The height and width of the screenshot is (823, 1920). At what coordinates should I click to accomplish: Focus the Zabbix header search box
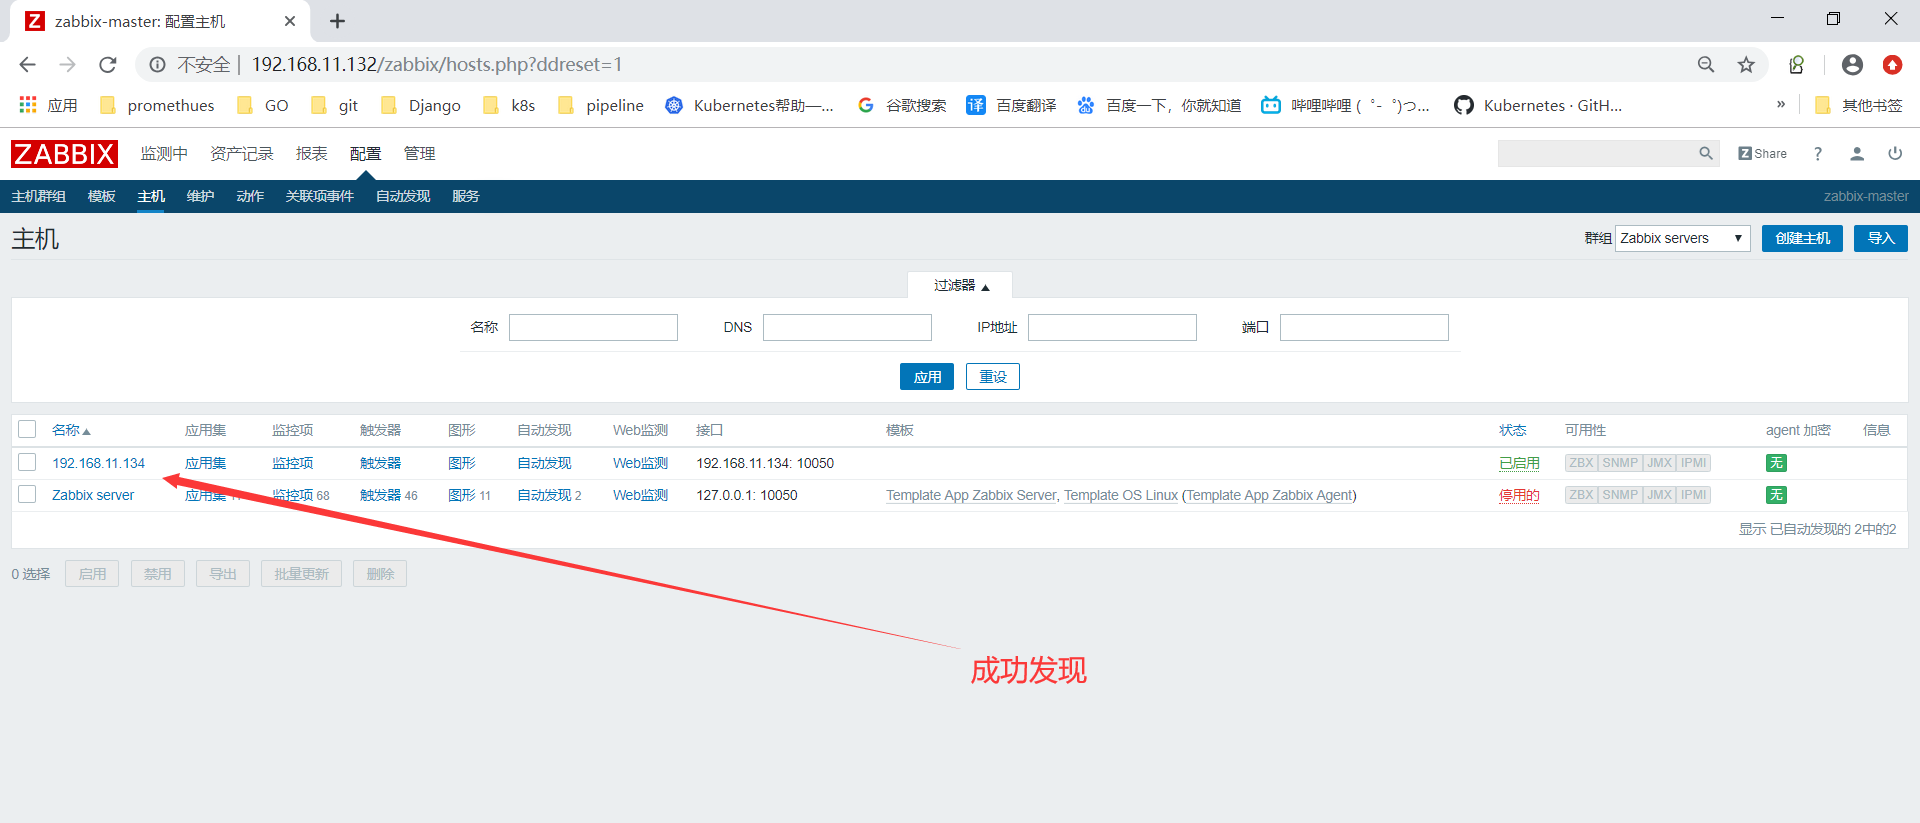(x=1598, y=153)
